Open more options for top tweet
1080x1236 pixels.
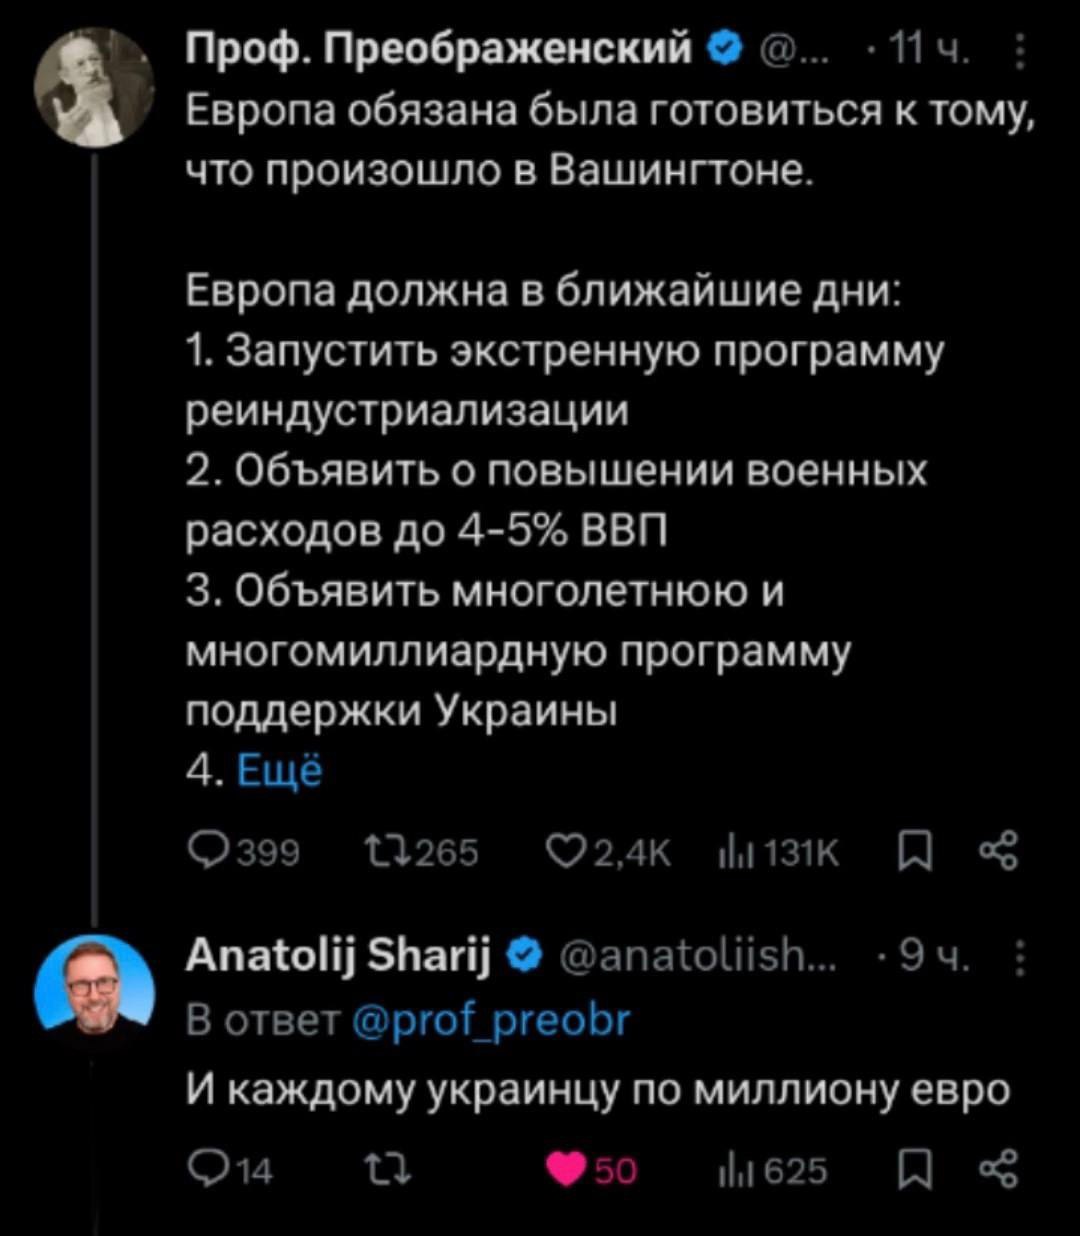(x=1018, y=48)
